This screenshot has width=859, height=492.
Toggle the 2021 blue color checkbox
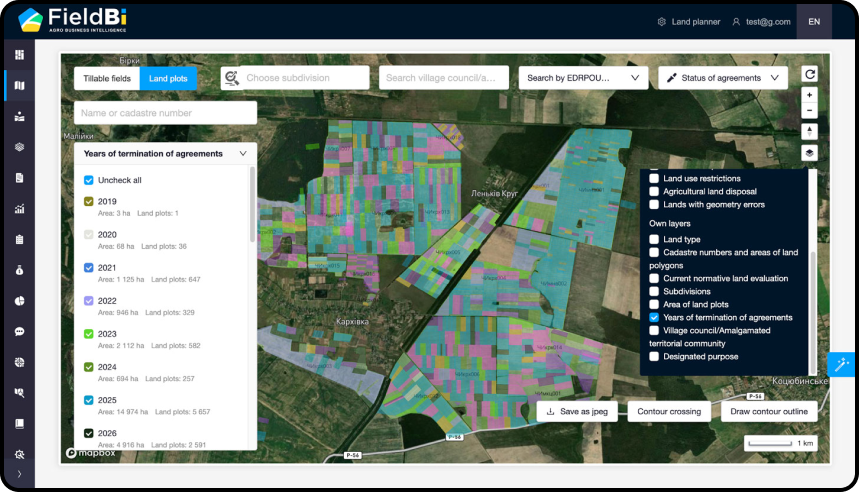89,268
